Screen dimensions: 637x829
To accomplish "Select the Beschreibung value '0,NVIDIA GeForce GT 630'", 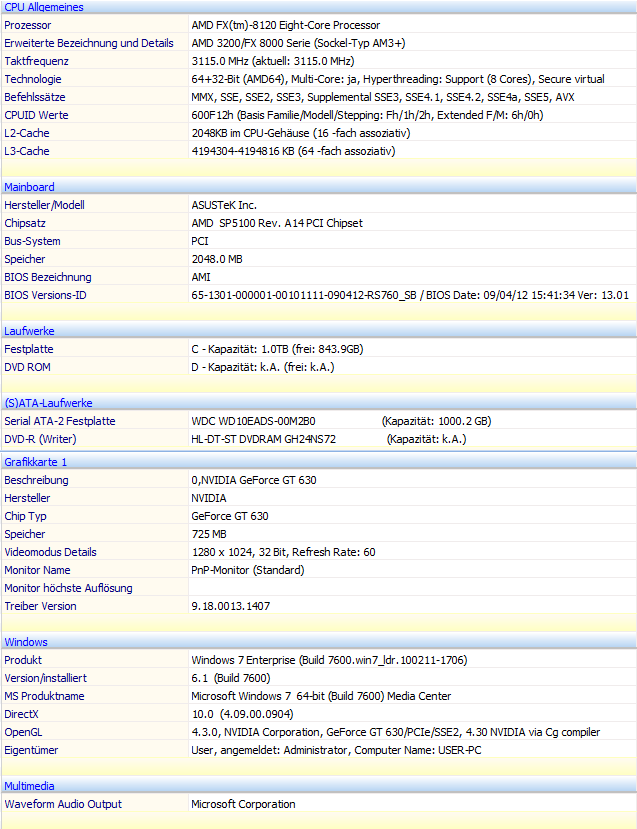I will (x=254, y=480).
